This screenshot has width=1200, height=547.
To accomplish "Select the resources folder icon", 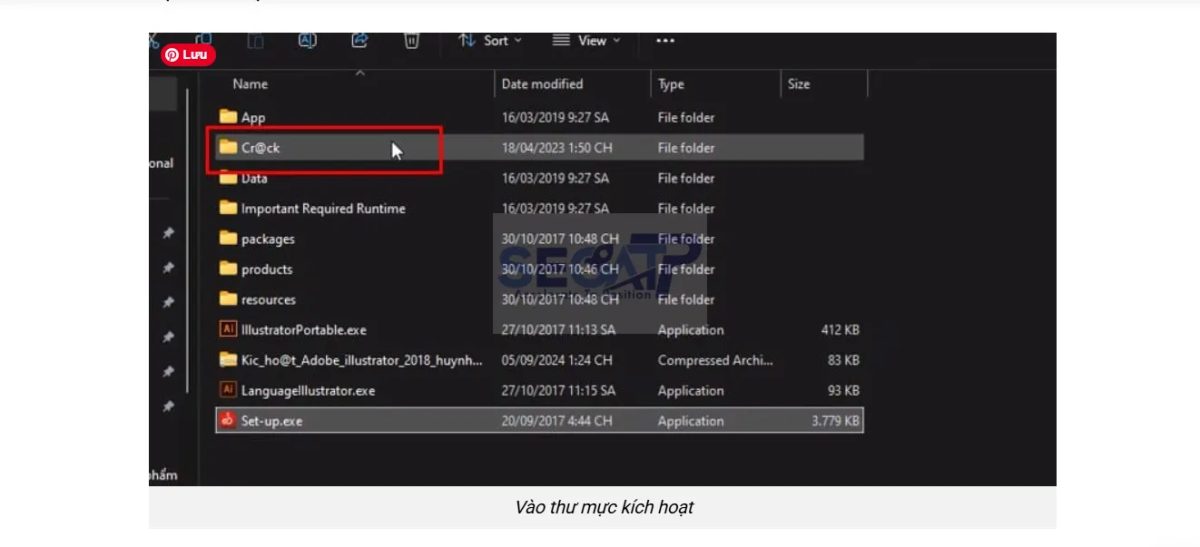I will point(228,299).
